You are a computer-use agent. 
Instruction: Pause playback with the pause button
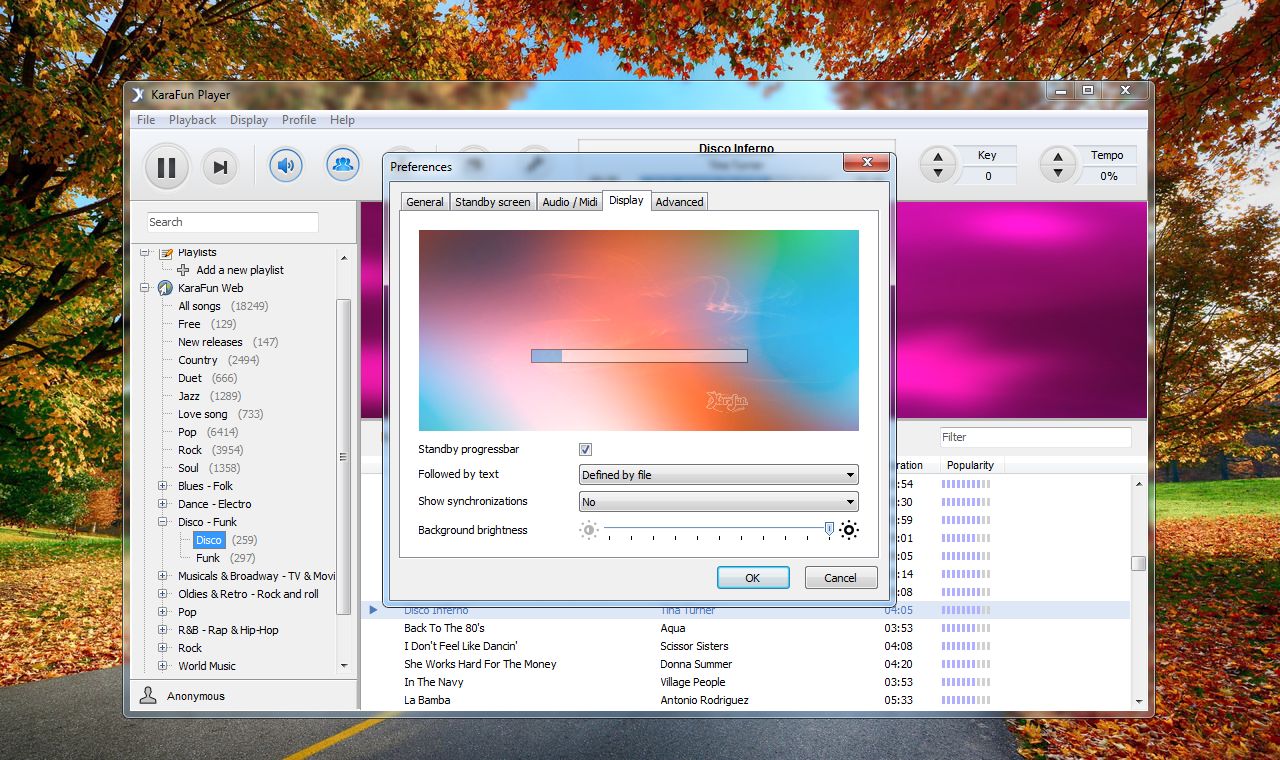pyautogui.click(x=167, y=167)
